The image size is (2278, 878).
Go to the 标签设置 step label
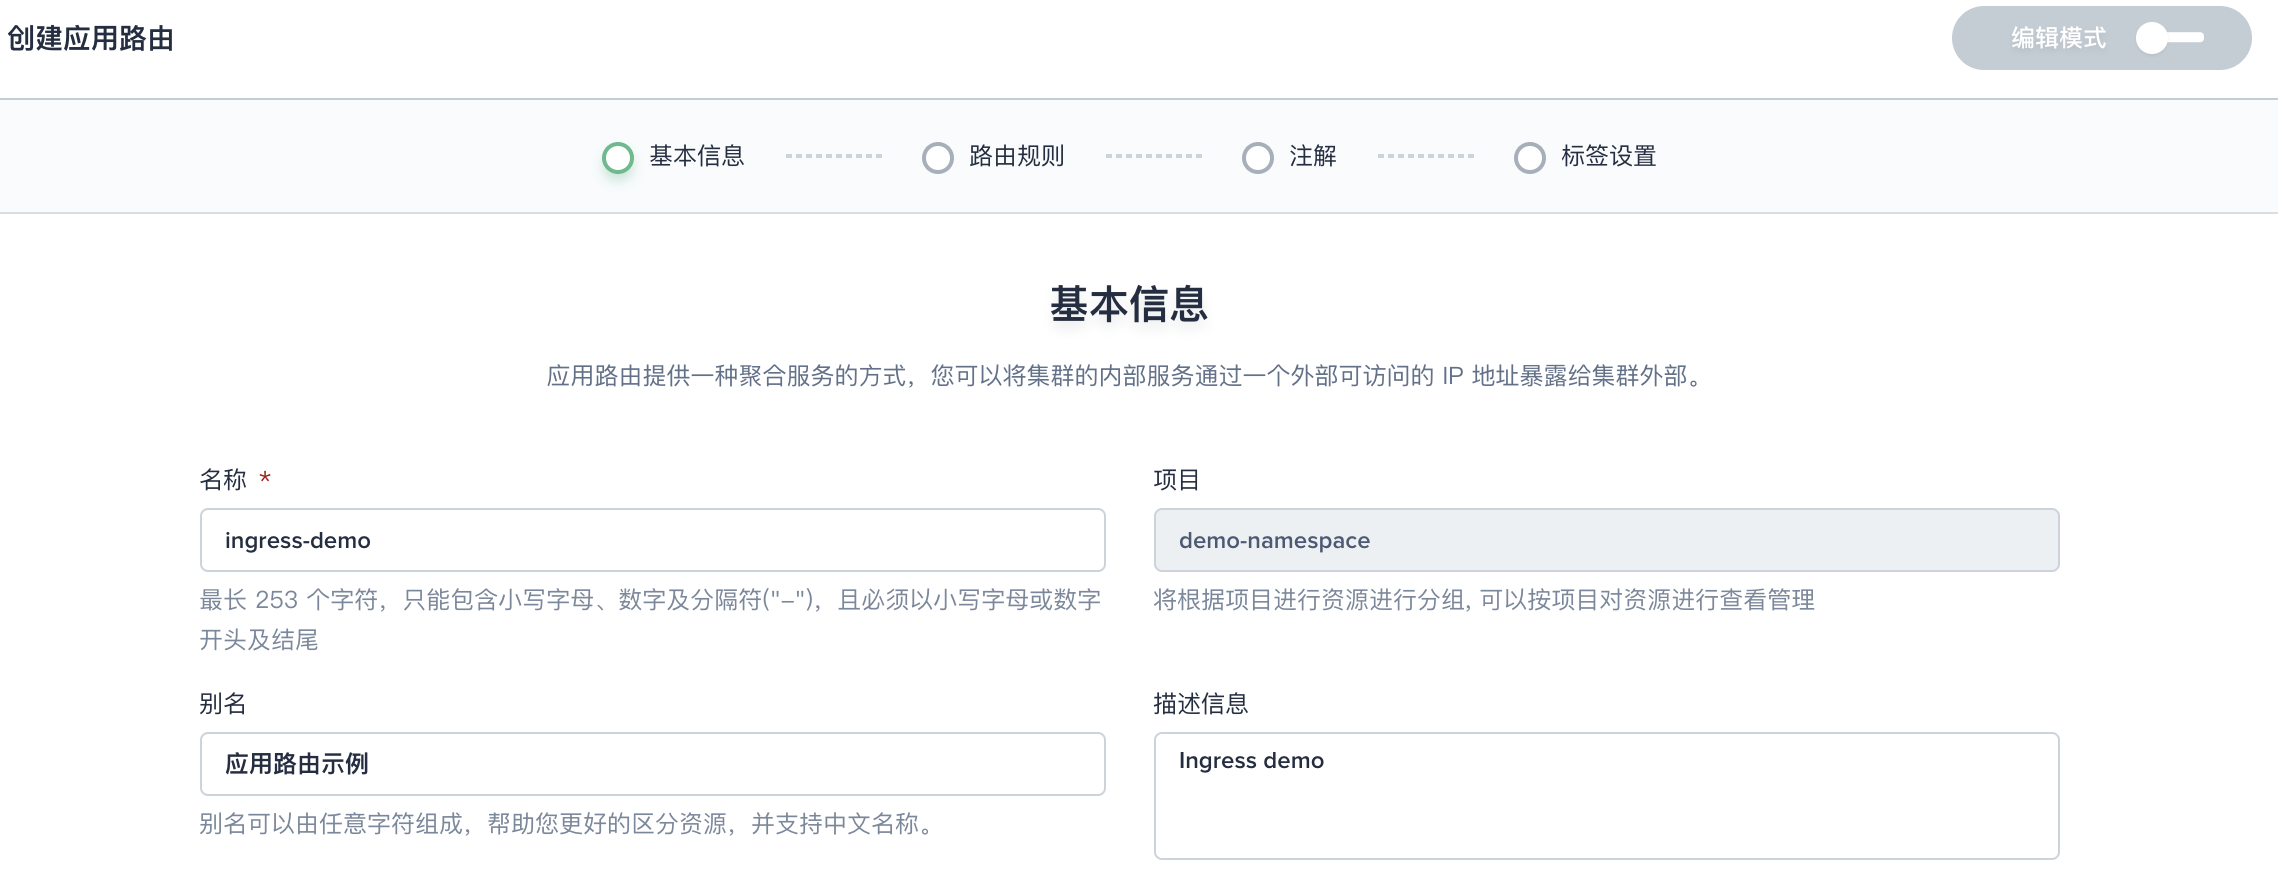click(1609, 156)
